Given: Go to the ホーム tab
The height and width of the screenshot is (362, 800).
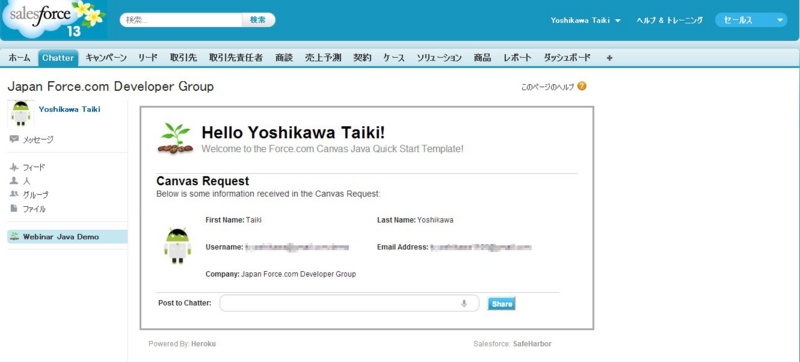Looking at the screenshot, I should tap(19, 58).
